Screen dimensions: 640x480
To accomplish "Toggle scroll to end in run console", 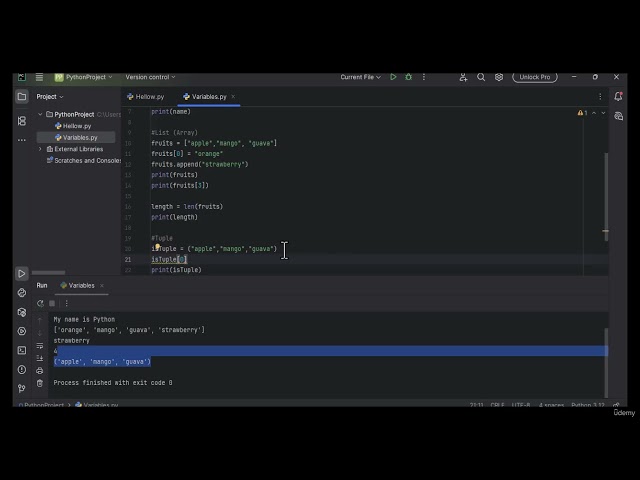I will point(40,358).
